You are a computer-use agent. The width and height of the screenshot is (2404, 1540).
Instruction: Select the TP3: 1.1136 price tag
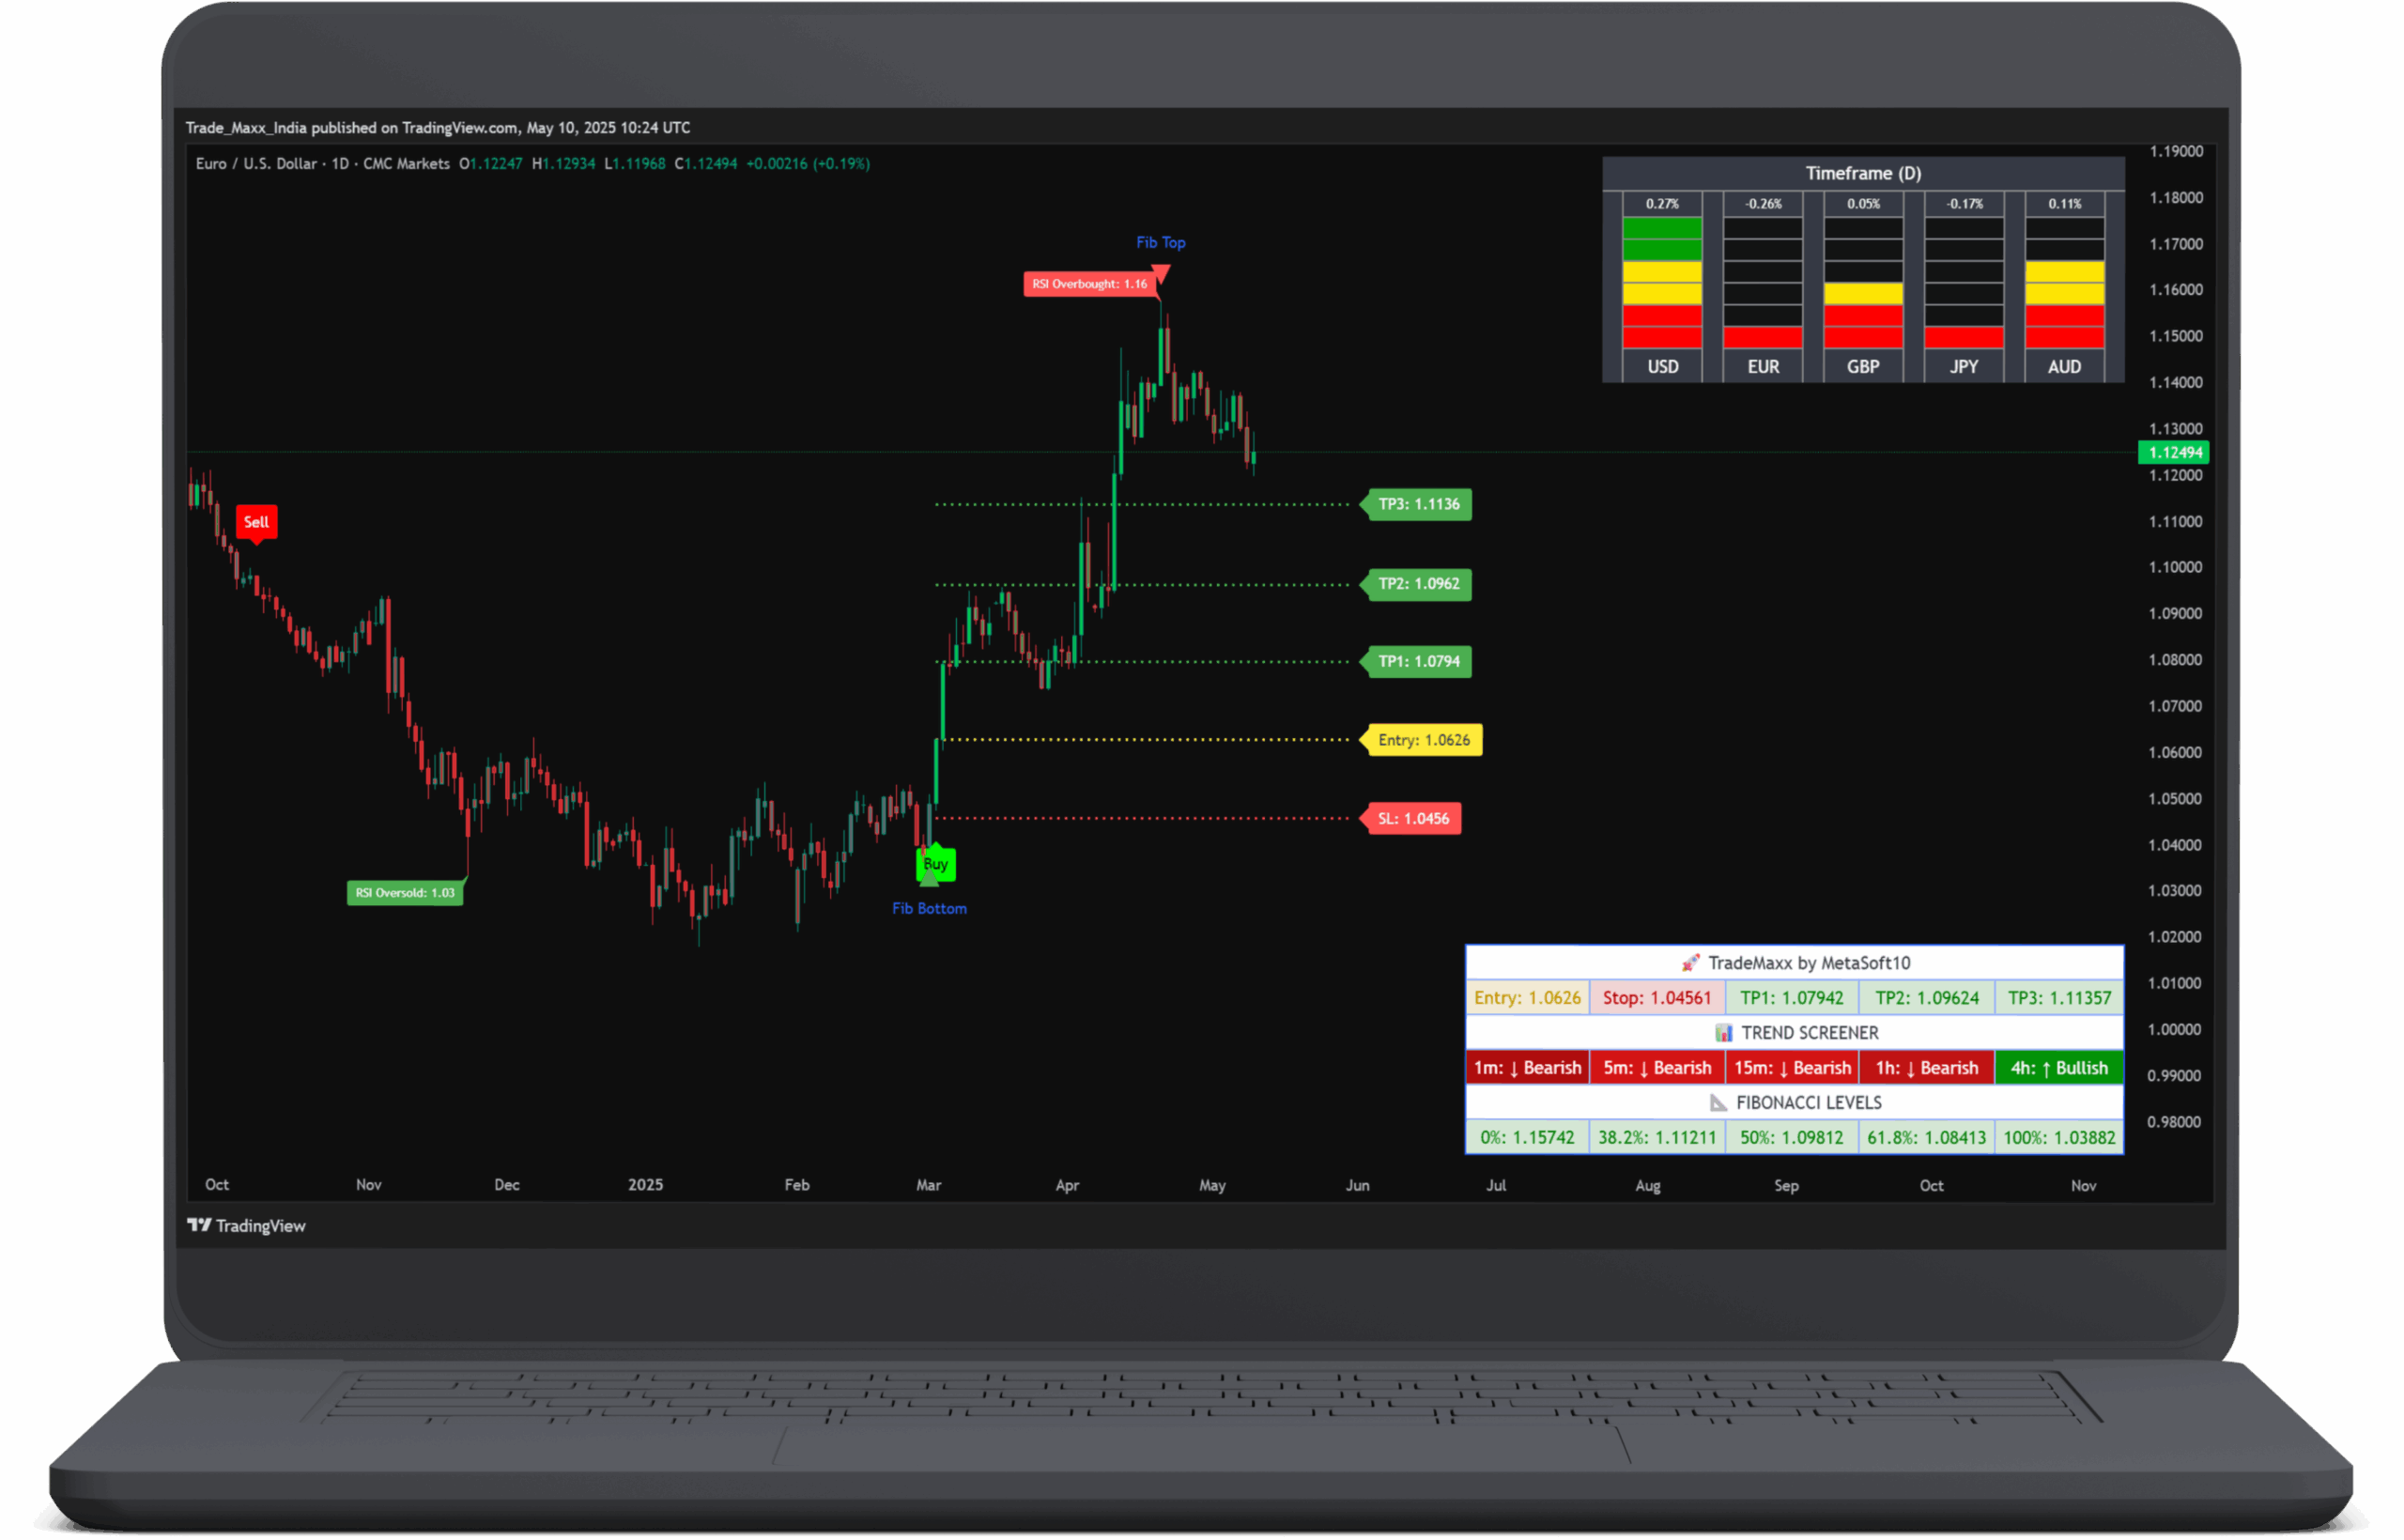click(1418, 504)
